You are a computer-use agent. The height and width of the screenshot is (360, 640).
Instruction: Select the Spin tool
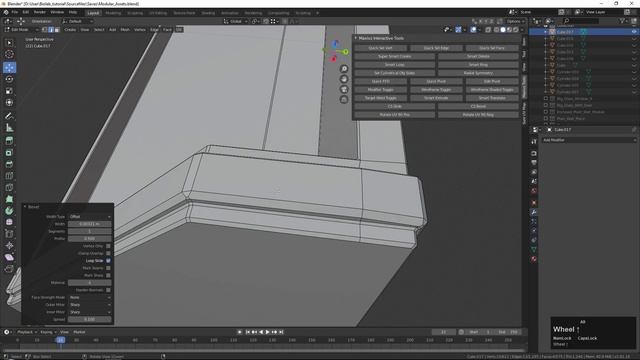pyautogui.click(x=9, y=211)
